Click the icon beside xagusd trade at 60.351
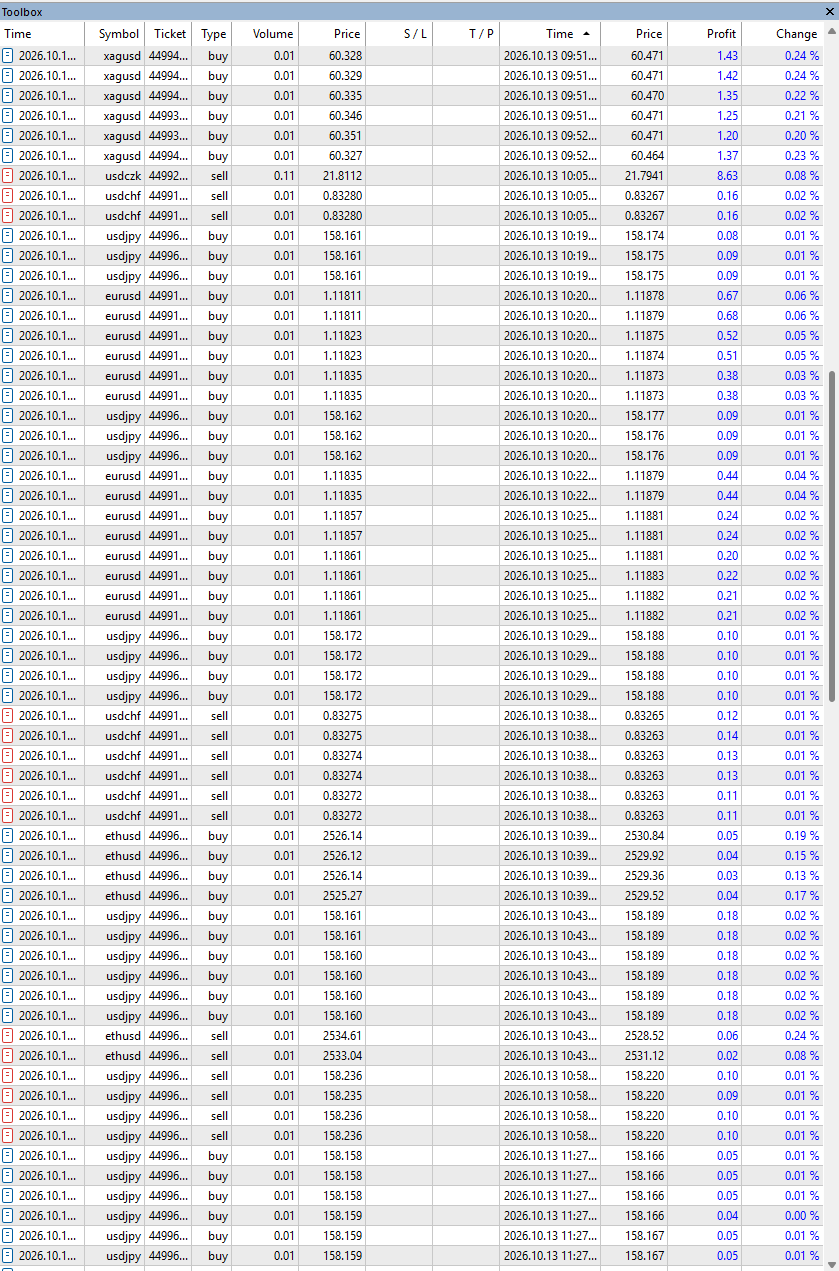839x1271 pixels. (8, 136)
